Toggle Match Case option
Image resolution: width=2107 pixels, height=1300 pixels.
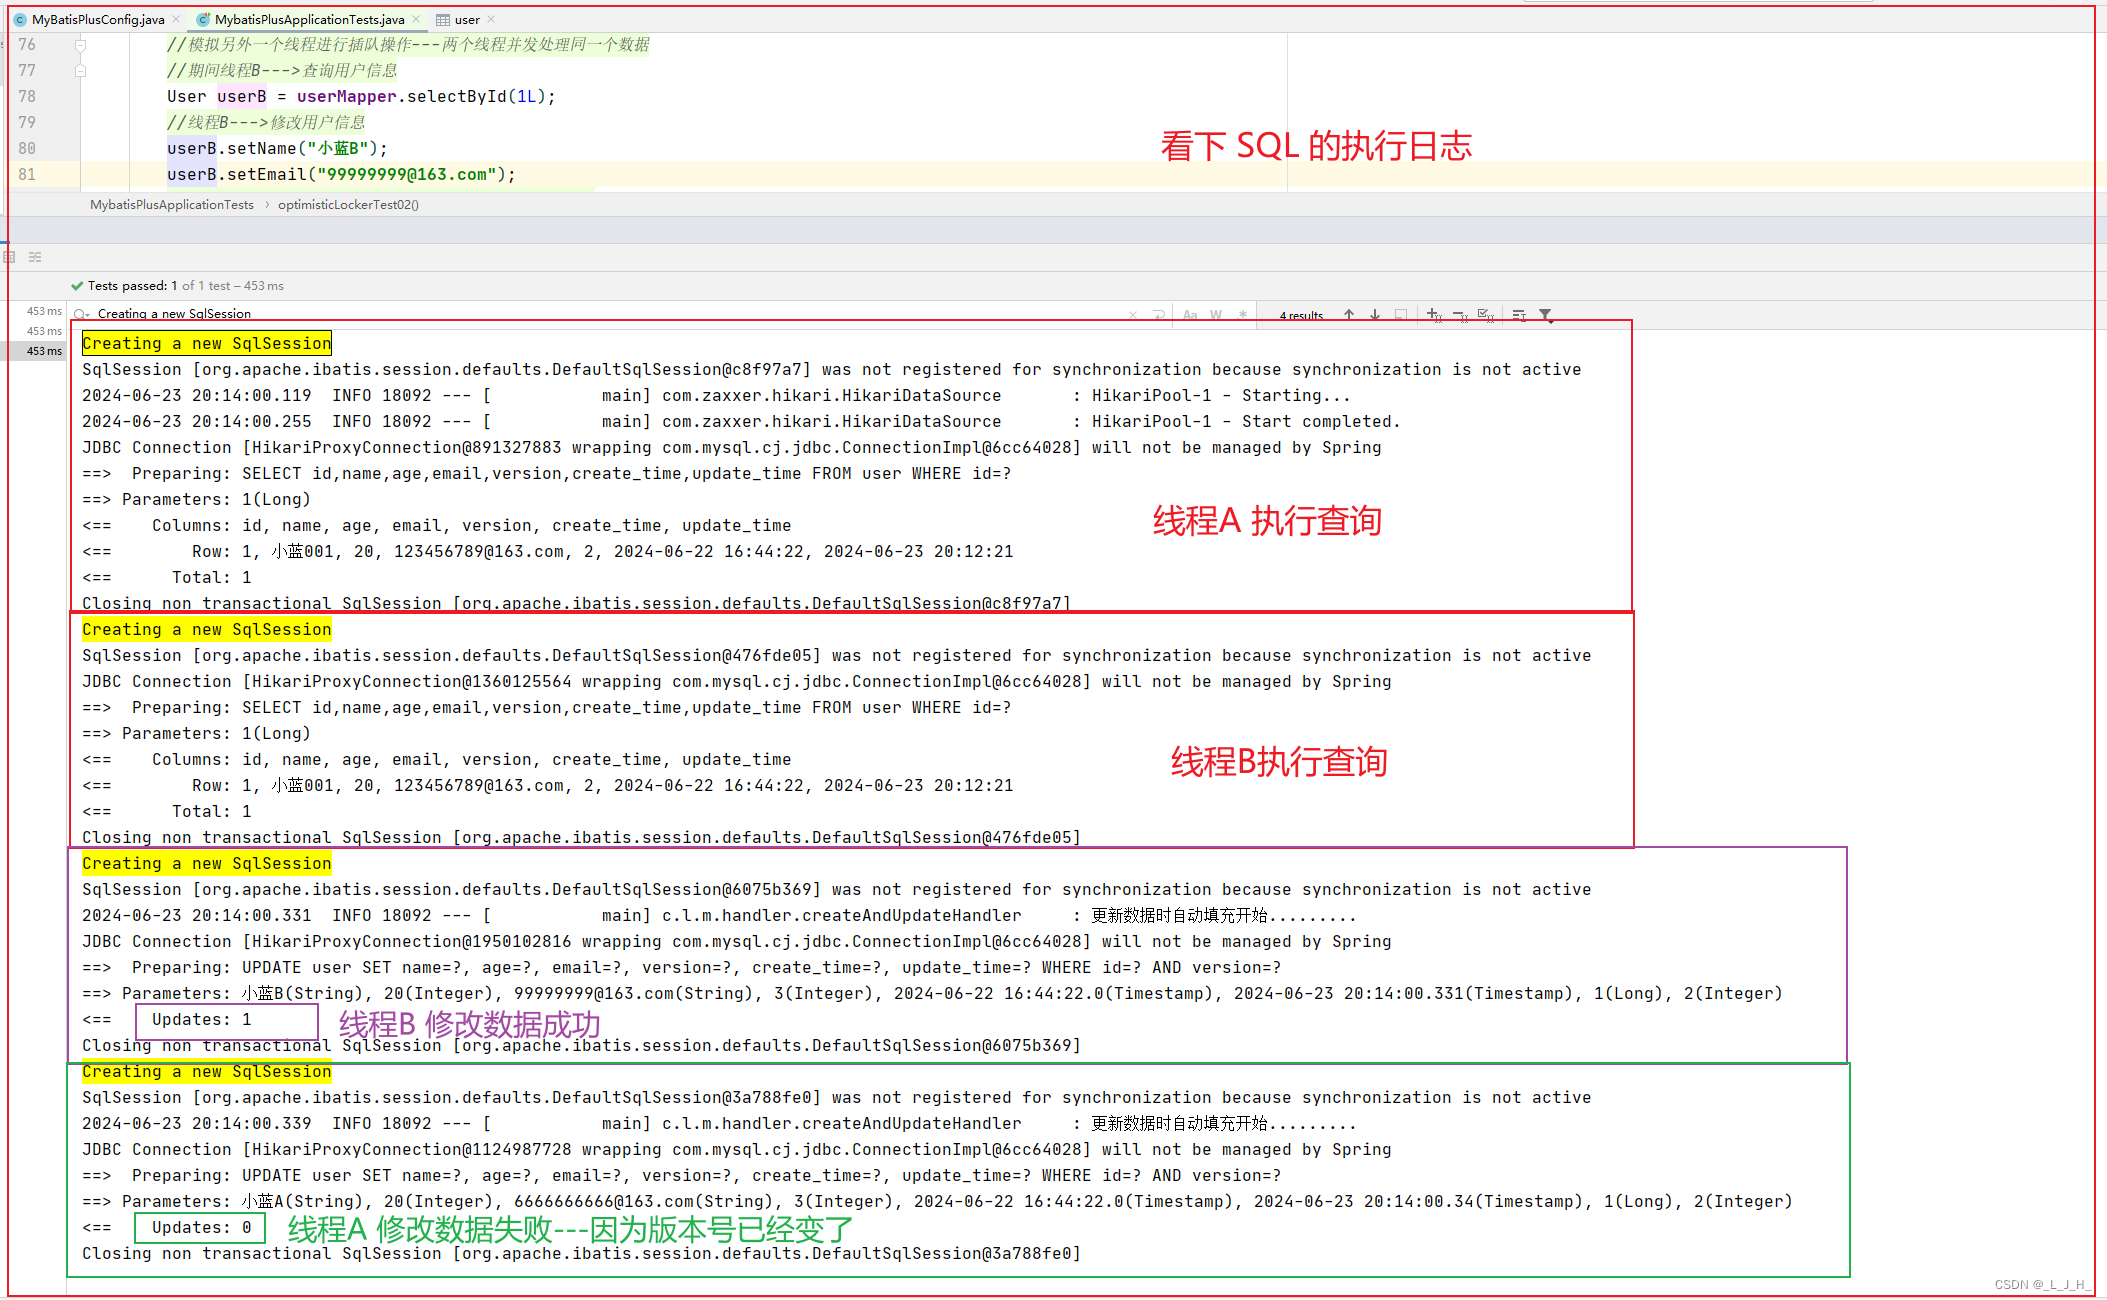point(1190,314)
